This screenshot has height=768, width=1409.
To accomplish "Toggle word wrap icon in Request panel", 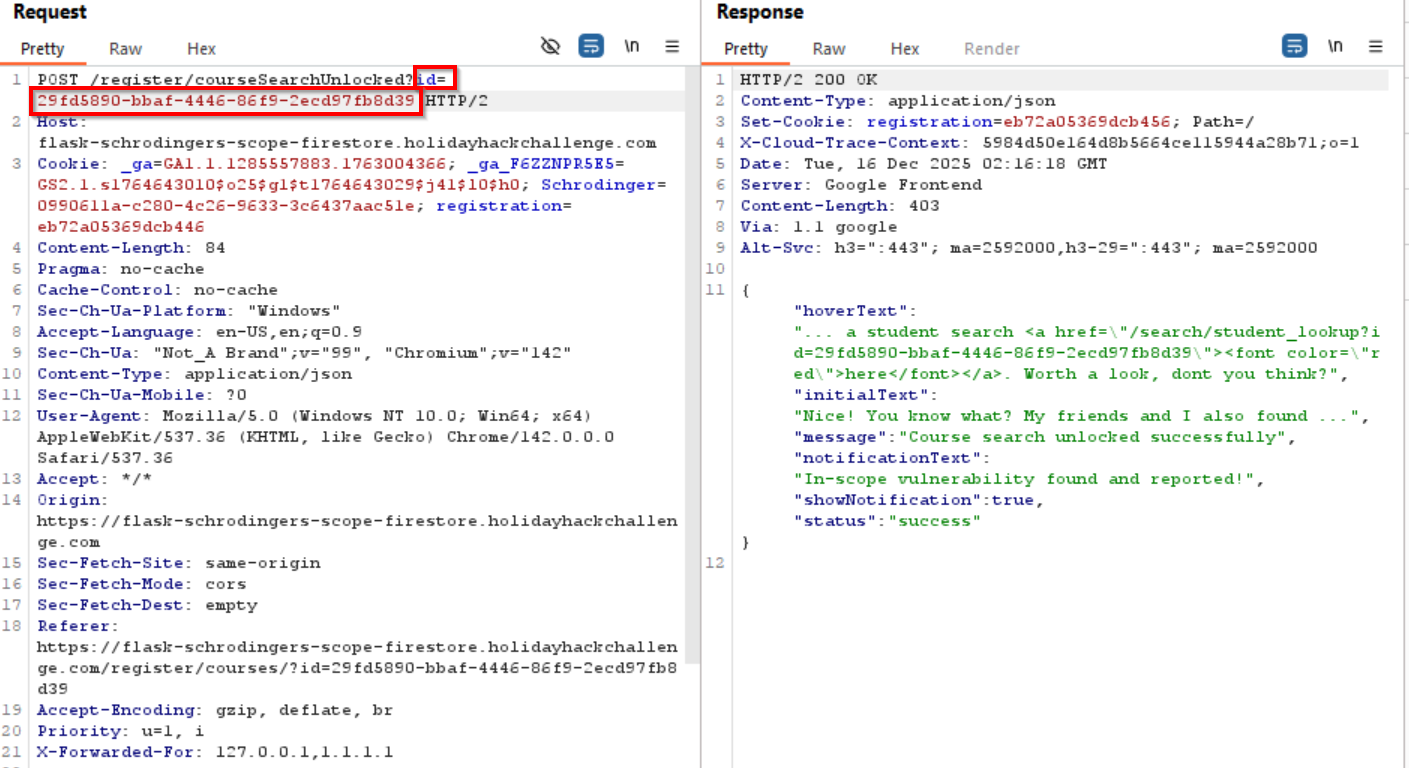I will pyautogui.click(x=591, y=46).
